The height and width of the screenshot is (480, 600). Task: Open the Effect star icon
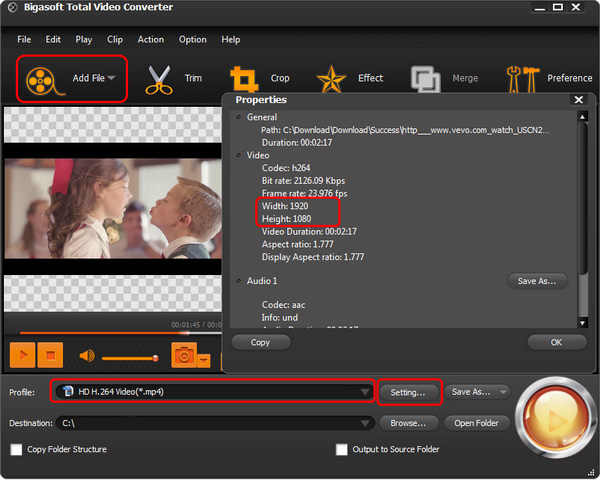pos(331,79)
